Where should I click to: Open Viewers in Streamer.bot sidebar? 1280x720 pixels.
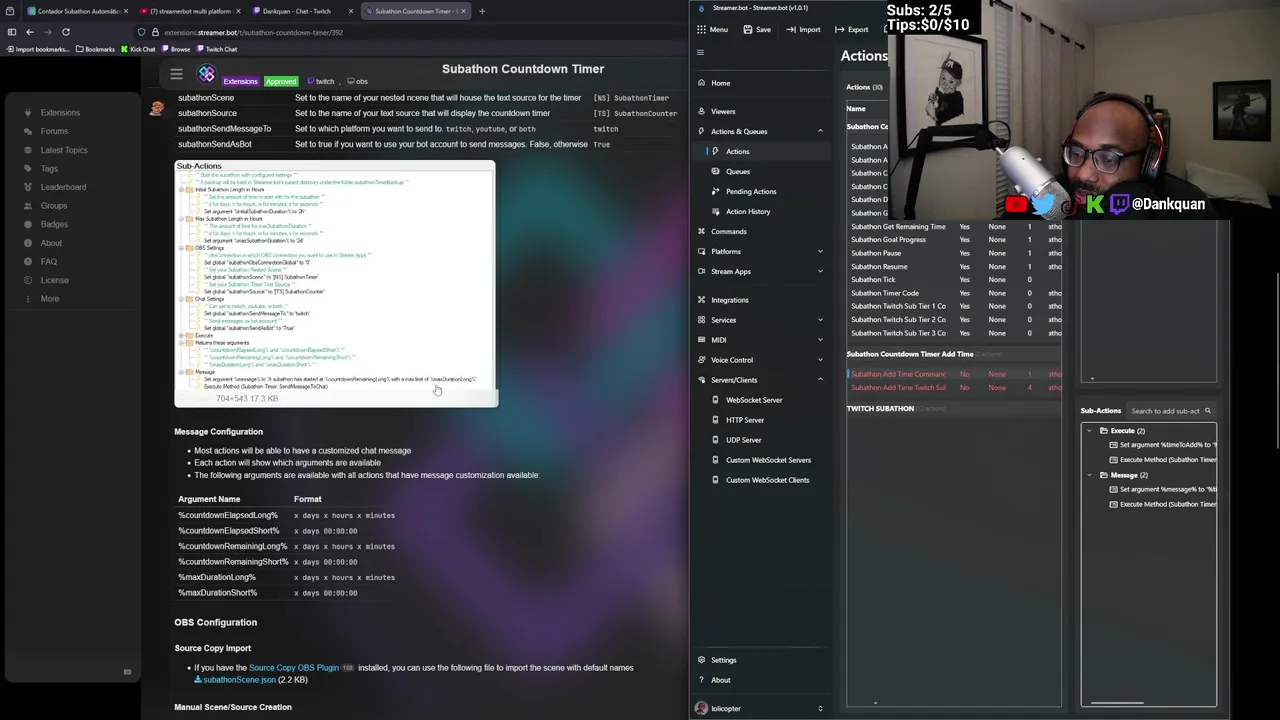click(x=722, y=111)
